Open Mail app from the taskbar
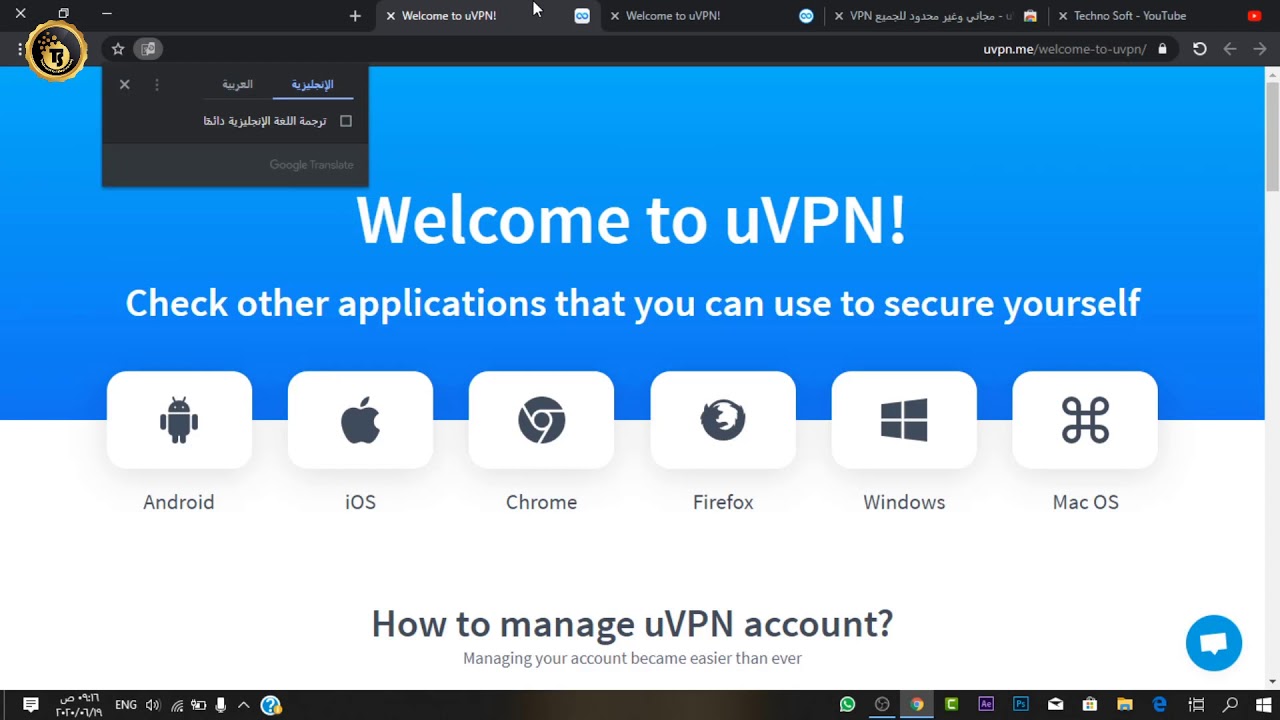 [x=1055, y=704]
